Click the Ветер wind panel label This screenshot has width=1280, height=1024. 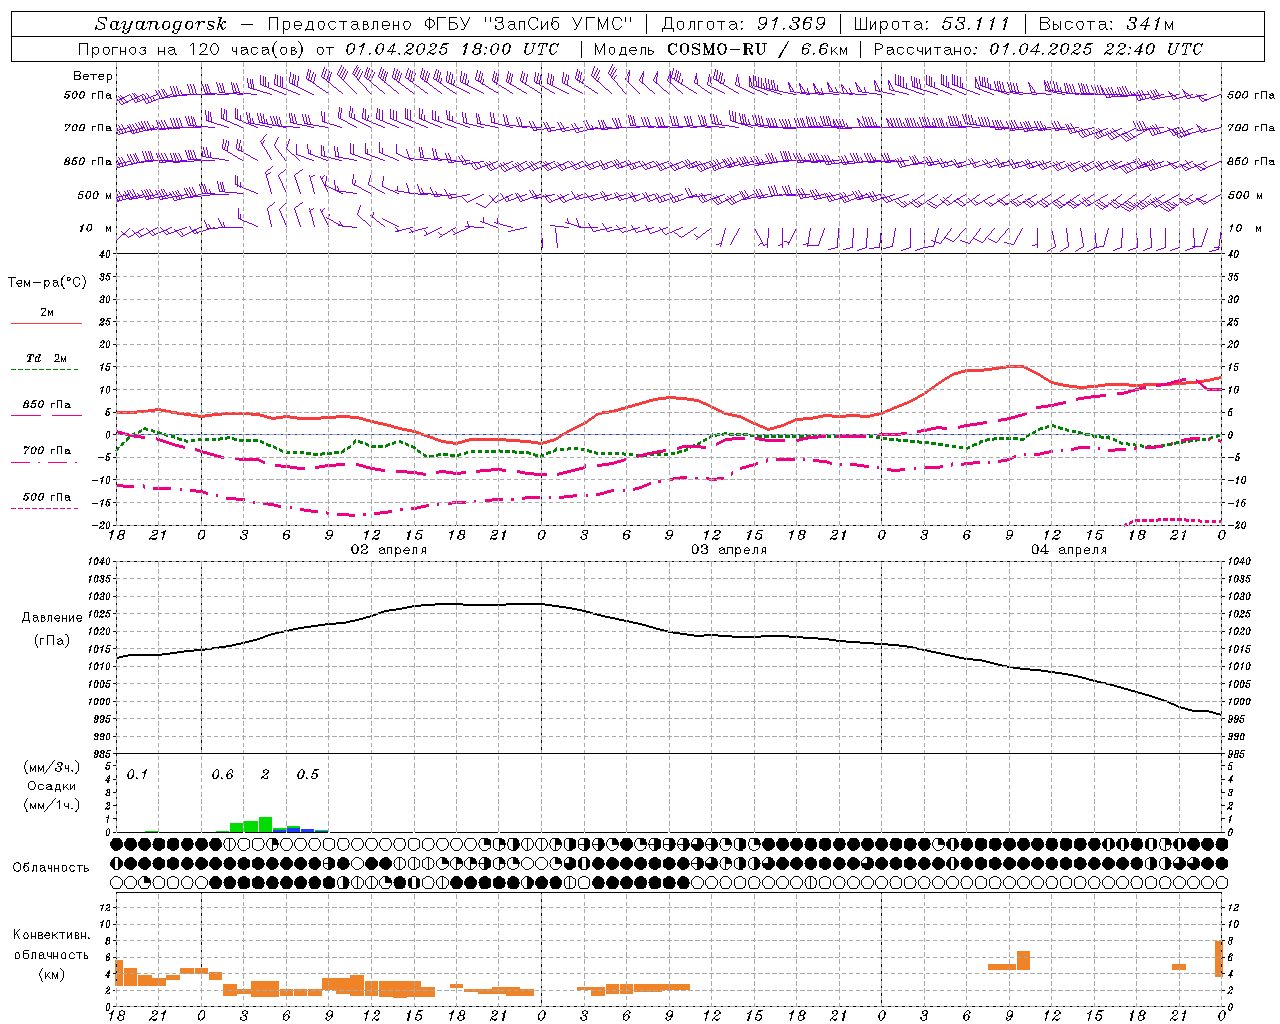(x=93, y=76)
